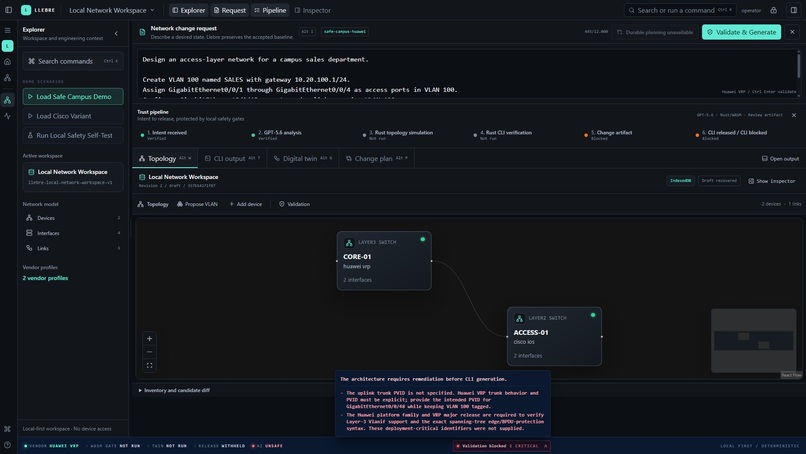Load Cisco Variant scenario
This screenshot has width=806, height=454.
73,116
